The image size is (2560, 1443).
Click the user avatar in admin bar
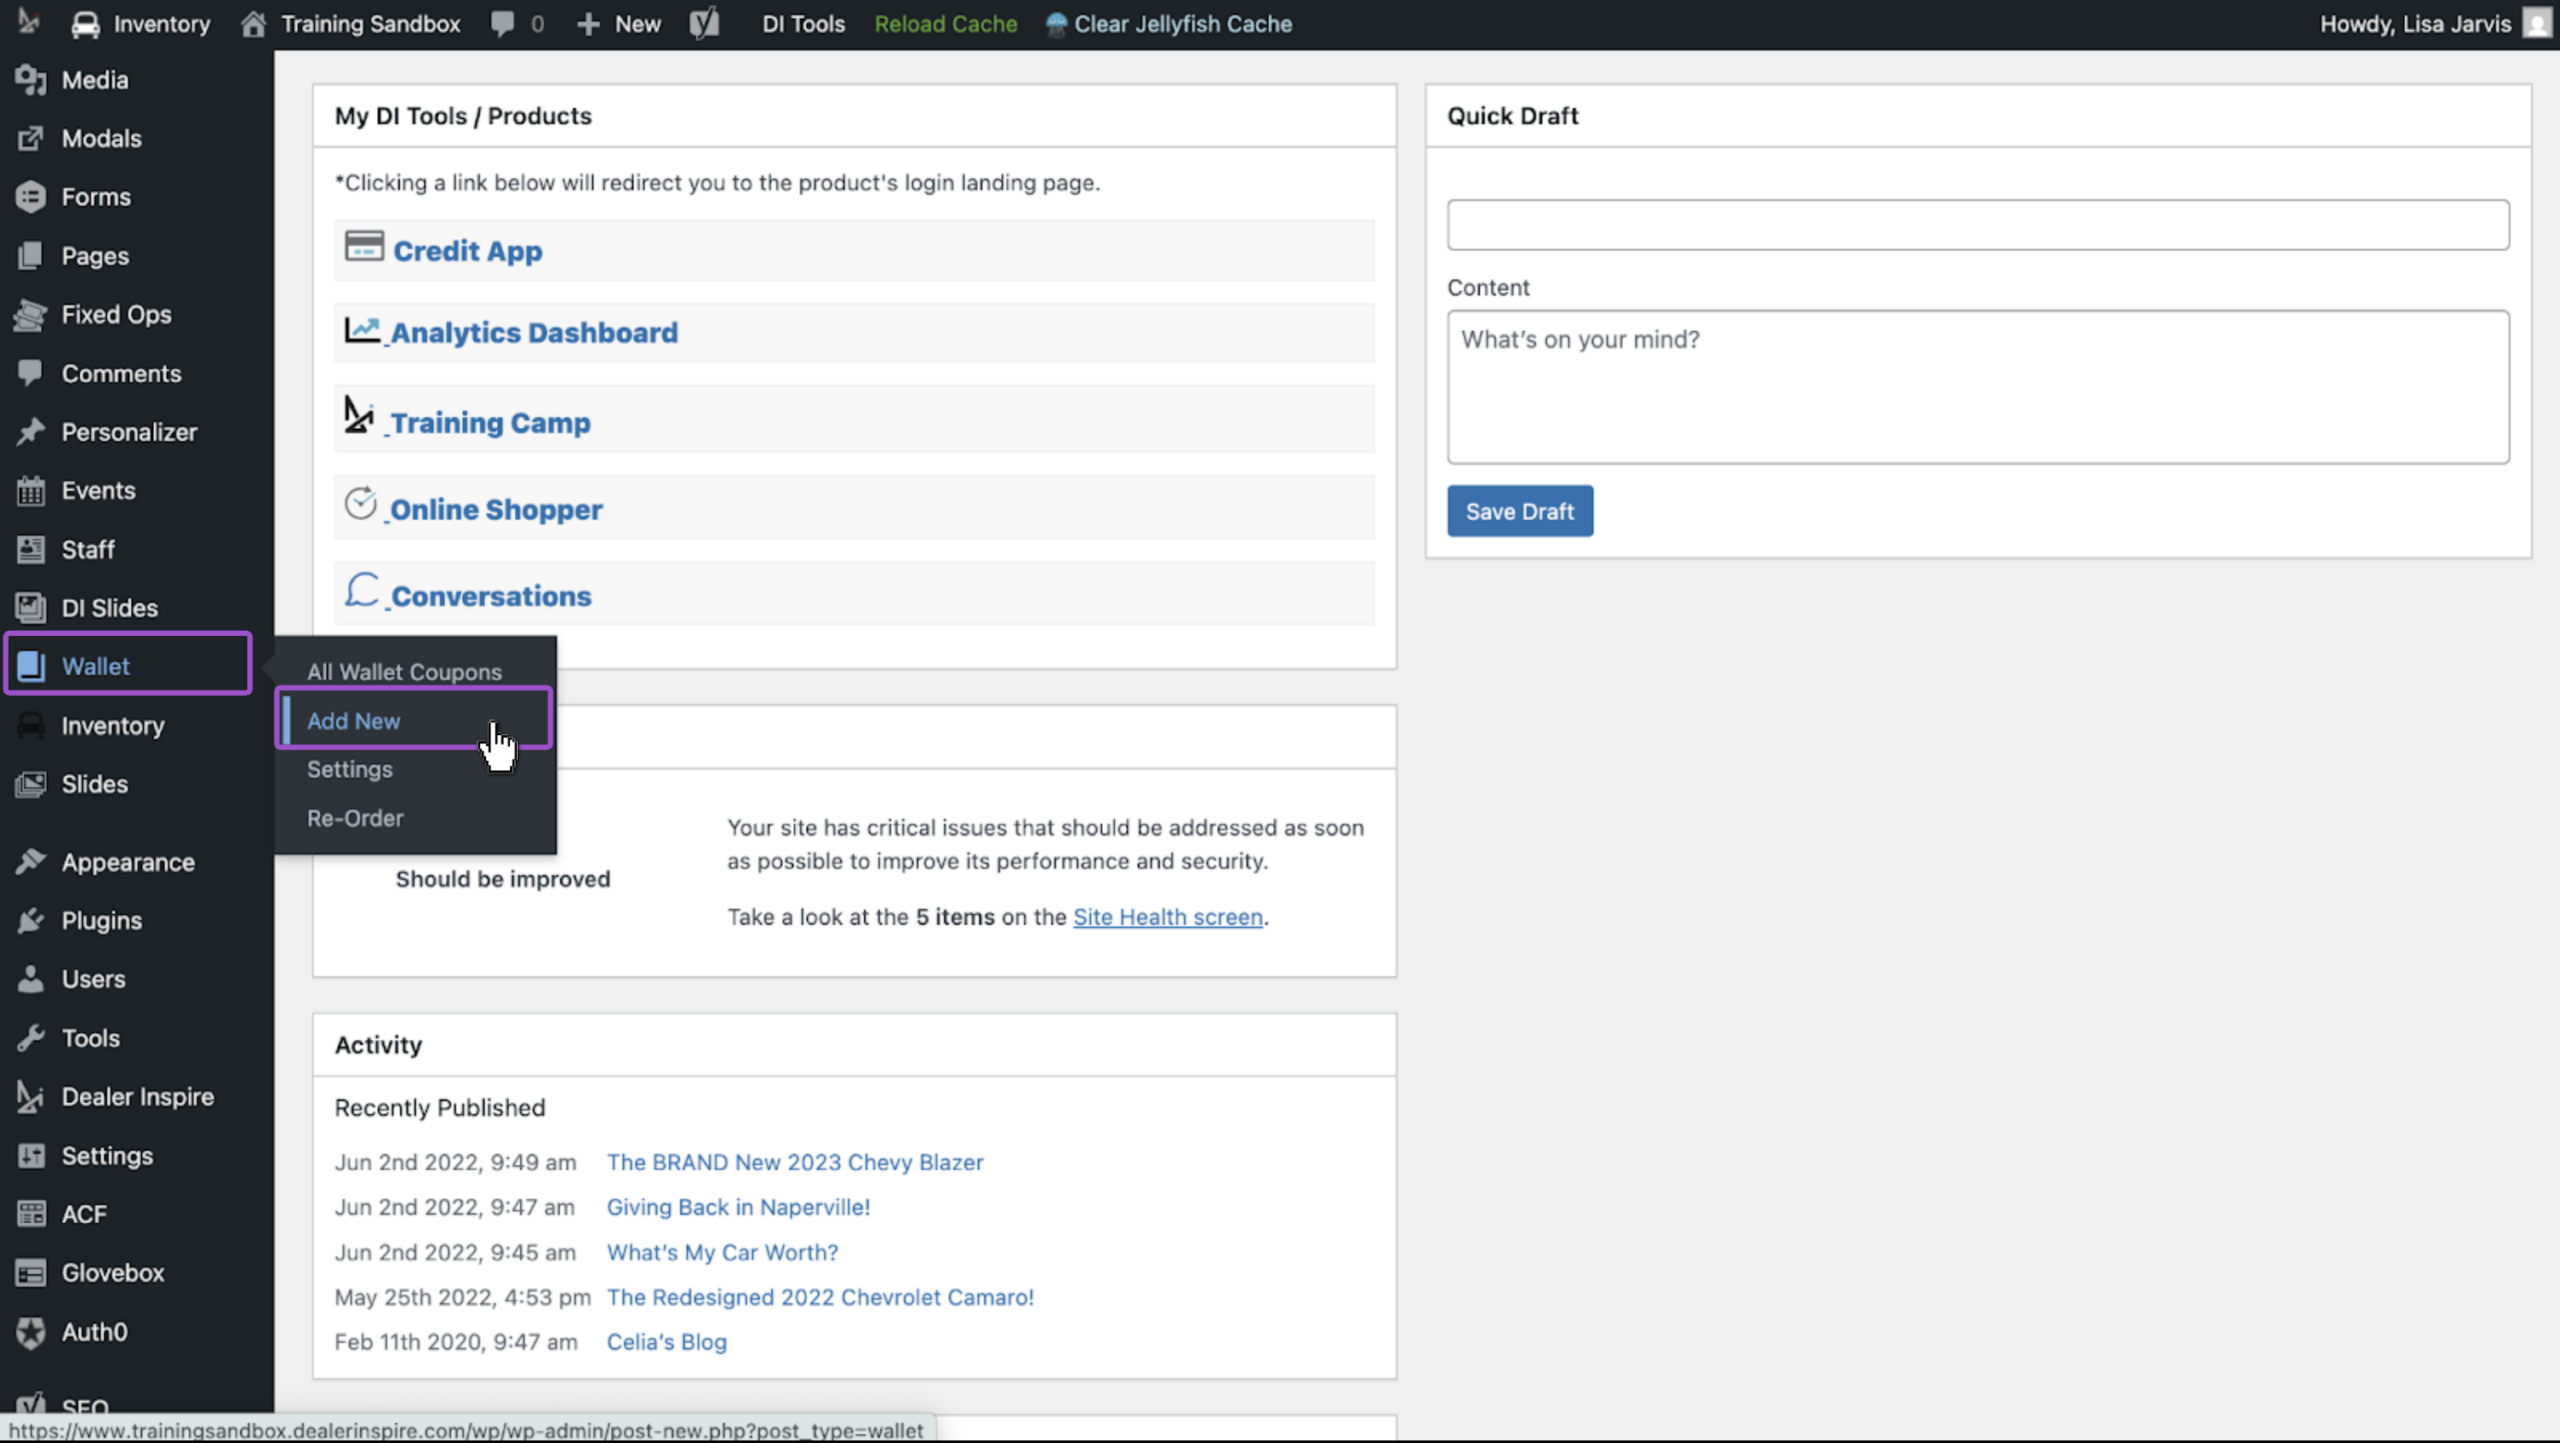2536,23
